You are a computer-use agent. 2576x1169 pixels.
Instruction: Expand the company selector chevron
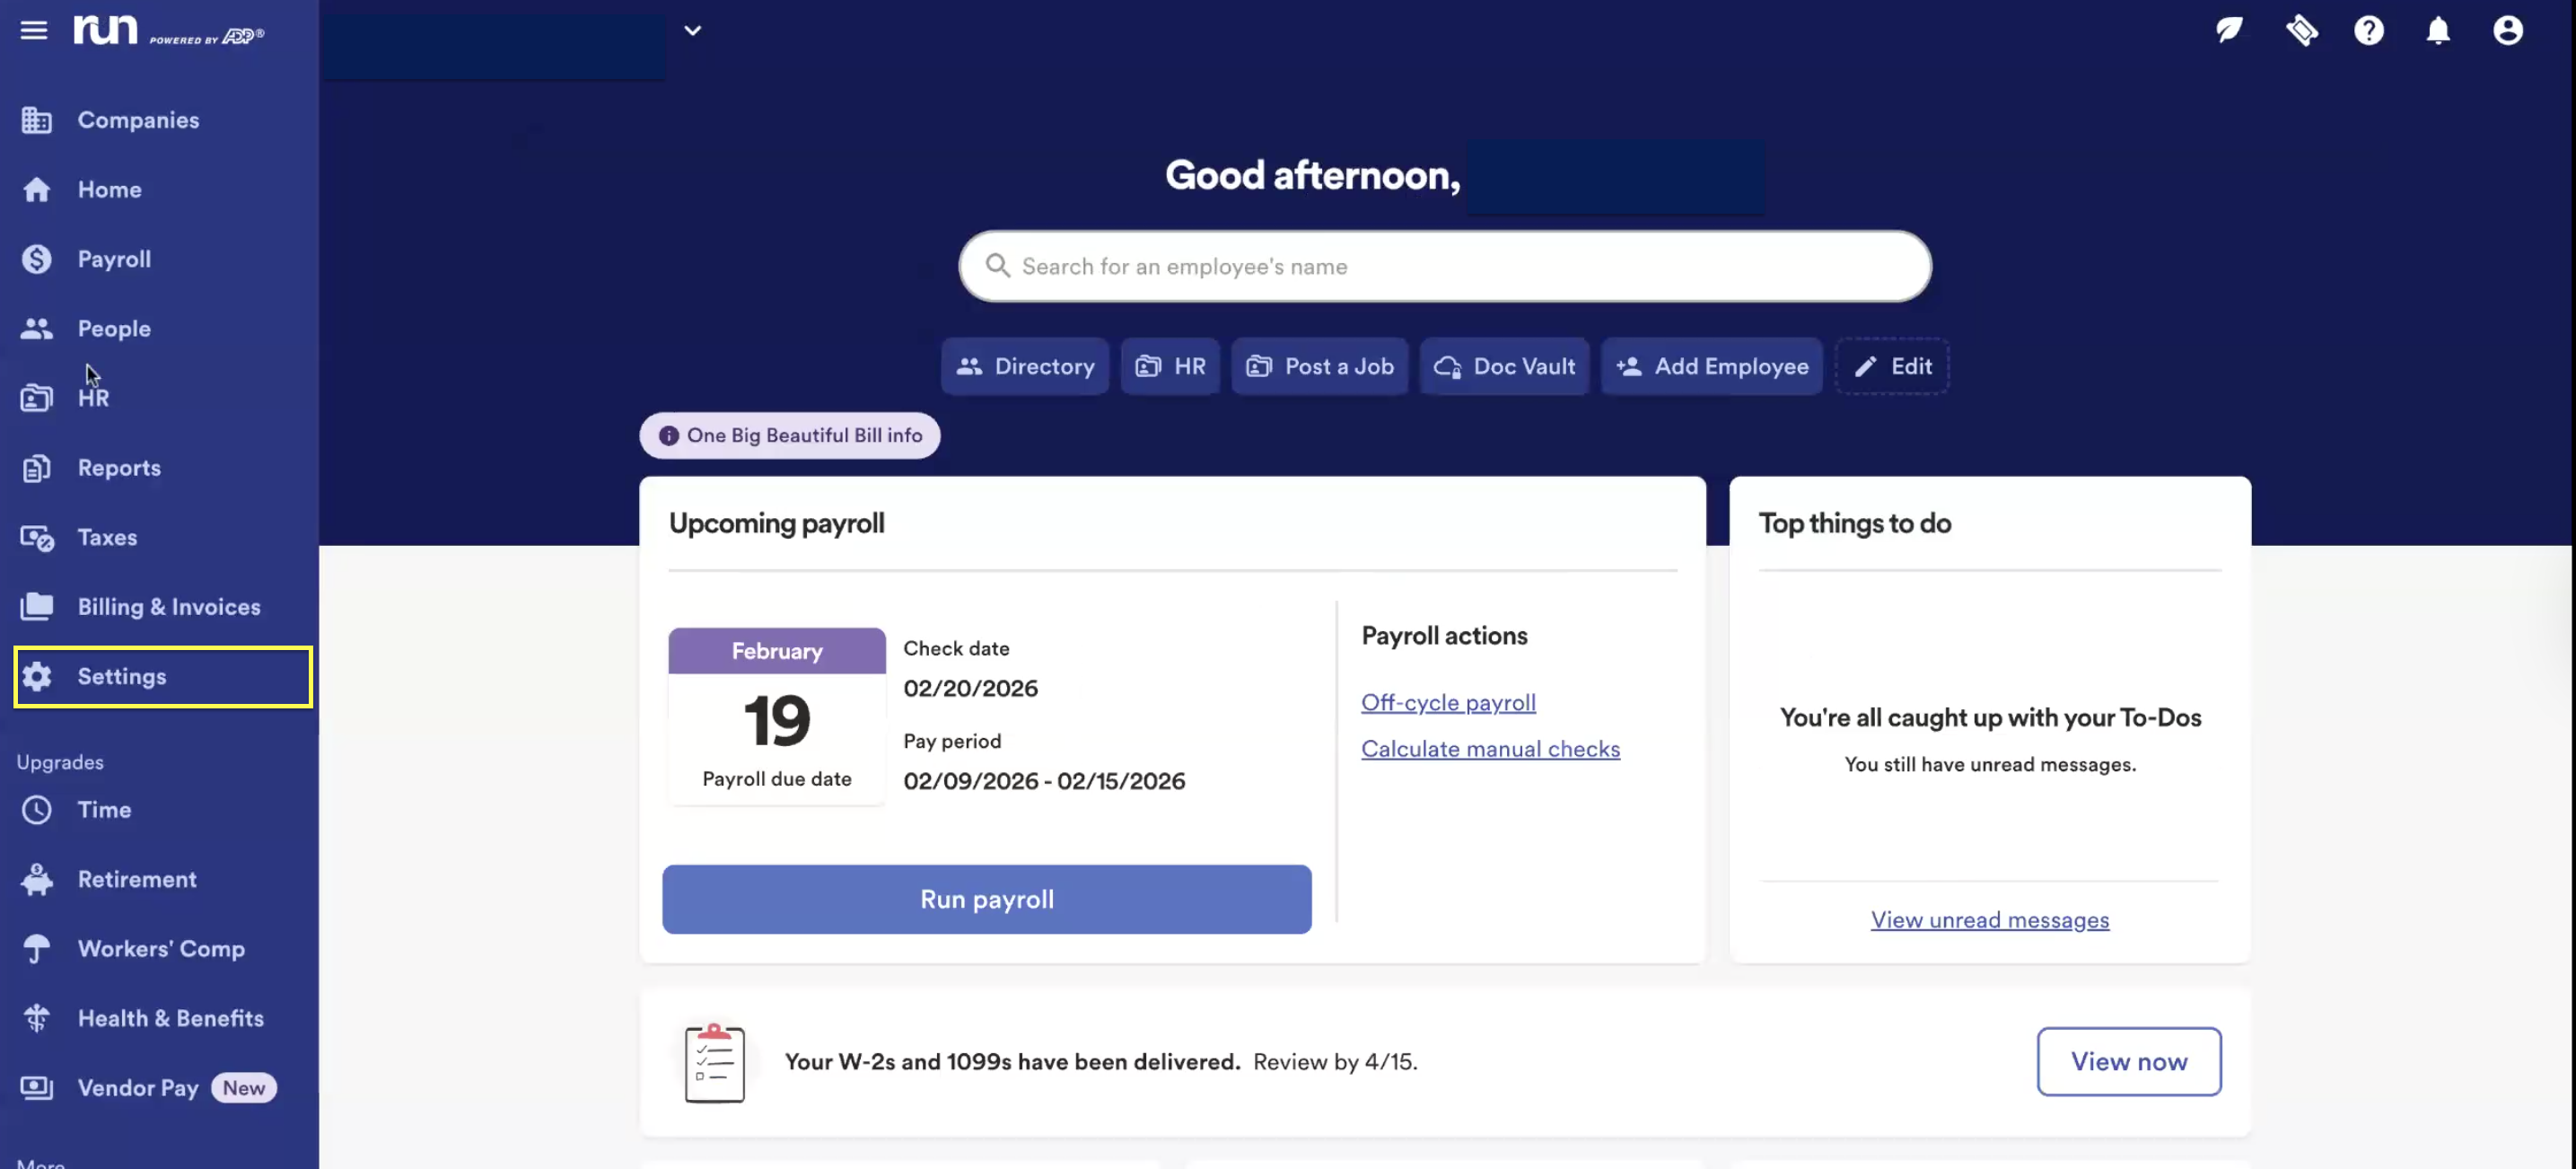click(692, 31)
